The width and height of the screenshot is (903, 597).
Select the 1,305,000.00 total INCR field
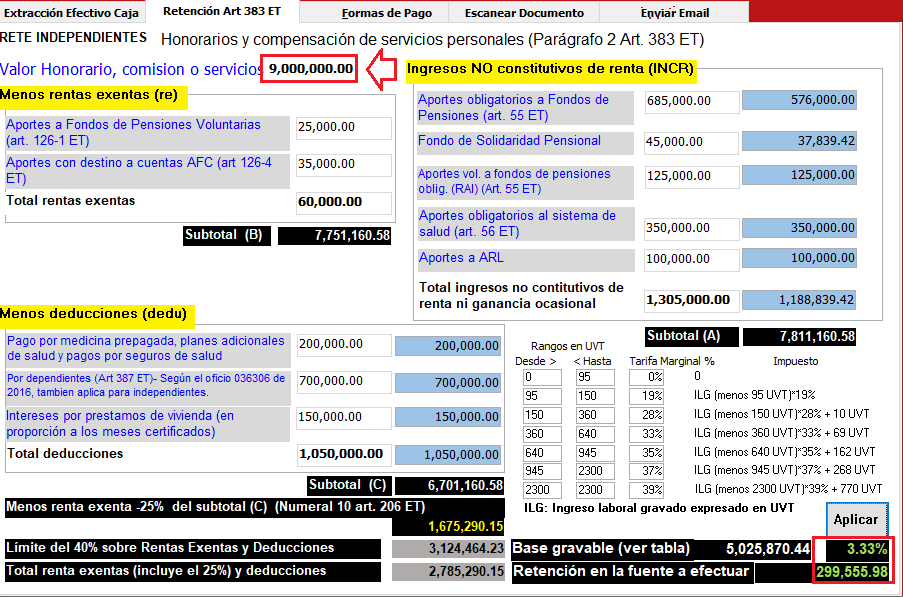pos(691,300)
